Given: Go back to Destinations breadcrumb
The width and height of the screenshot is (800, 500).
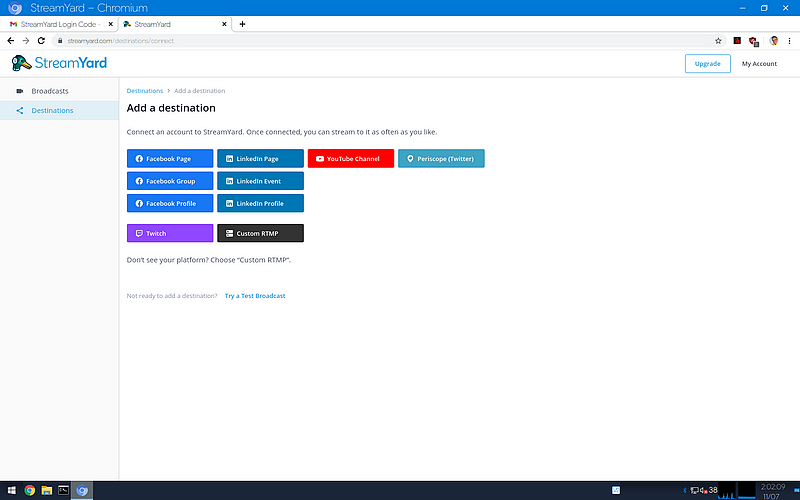Looking at the screenshot, I should 145,91.
